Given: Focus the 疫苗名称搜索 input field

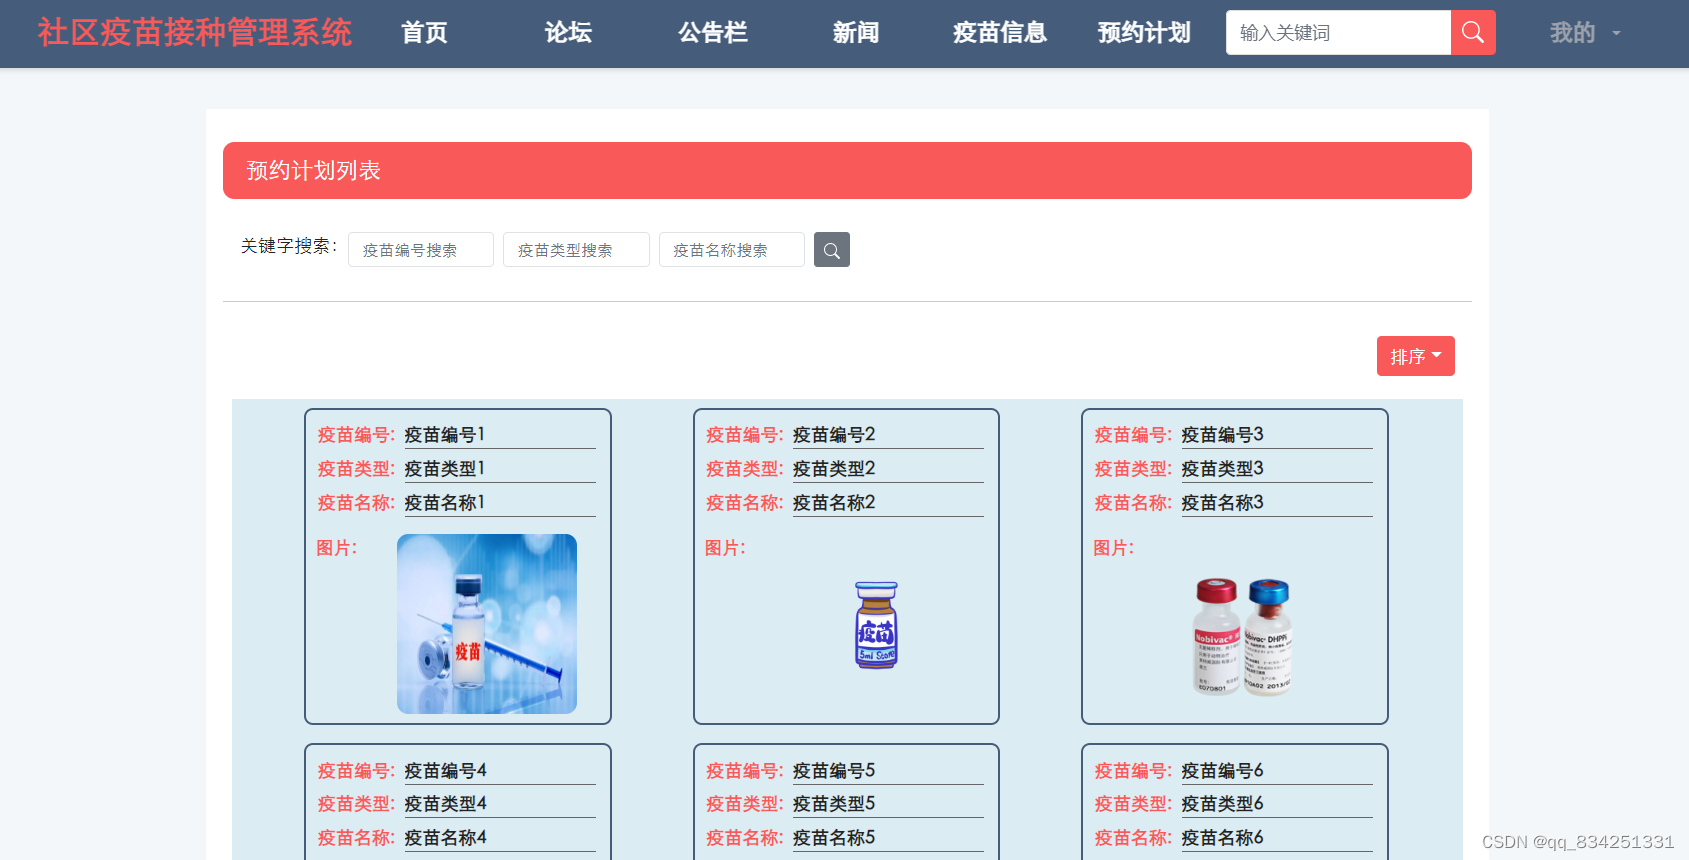Looking at the screenshot, I should 732,250.
